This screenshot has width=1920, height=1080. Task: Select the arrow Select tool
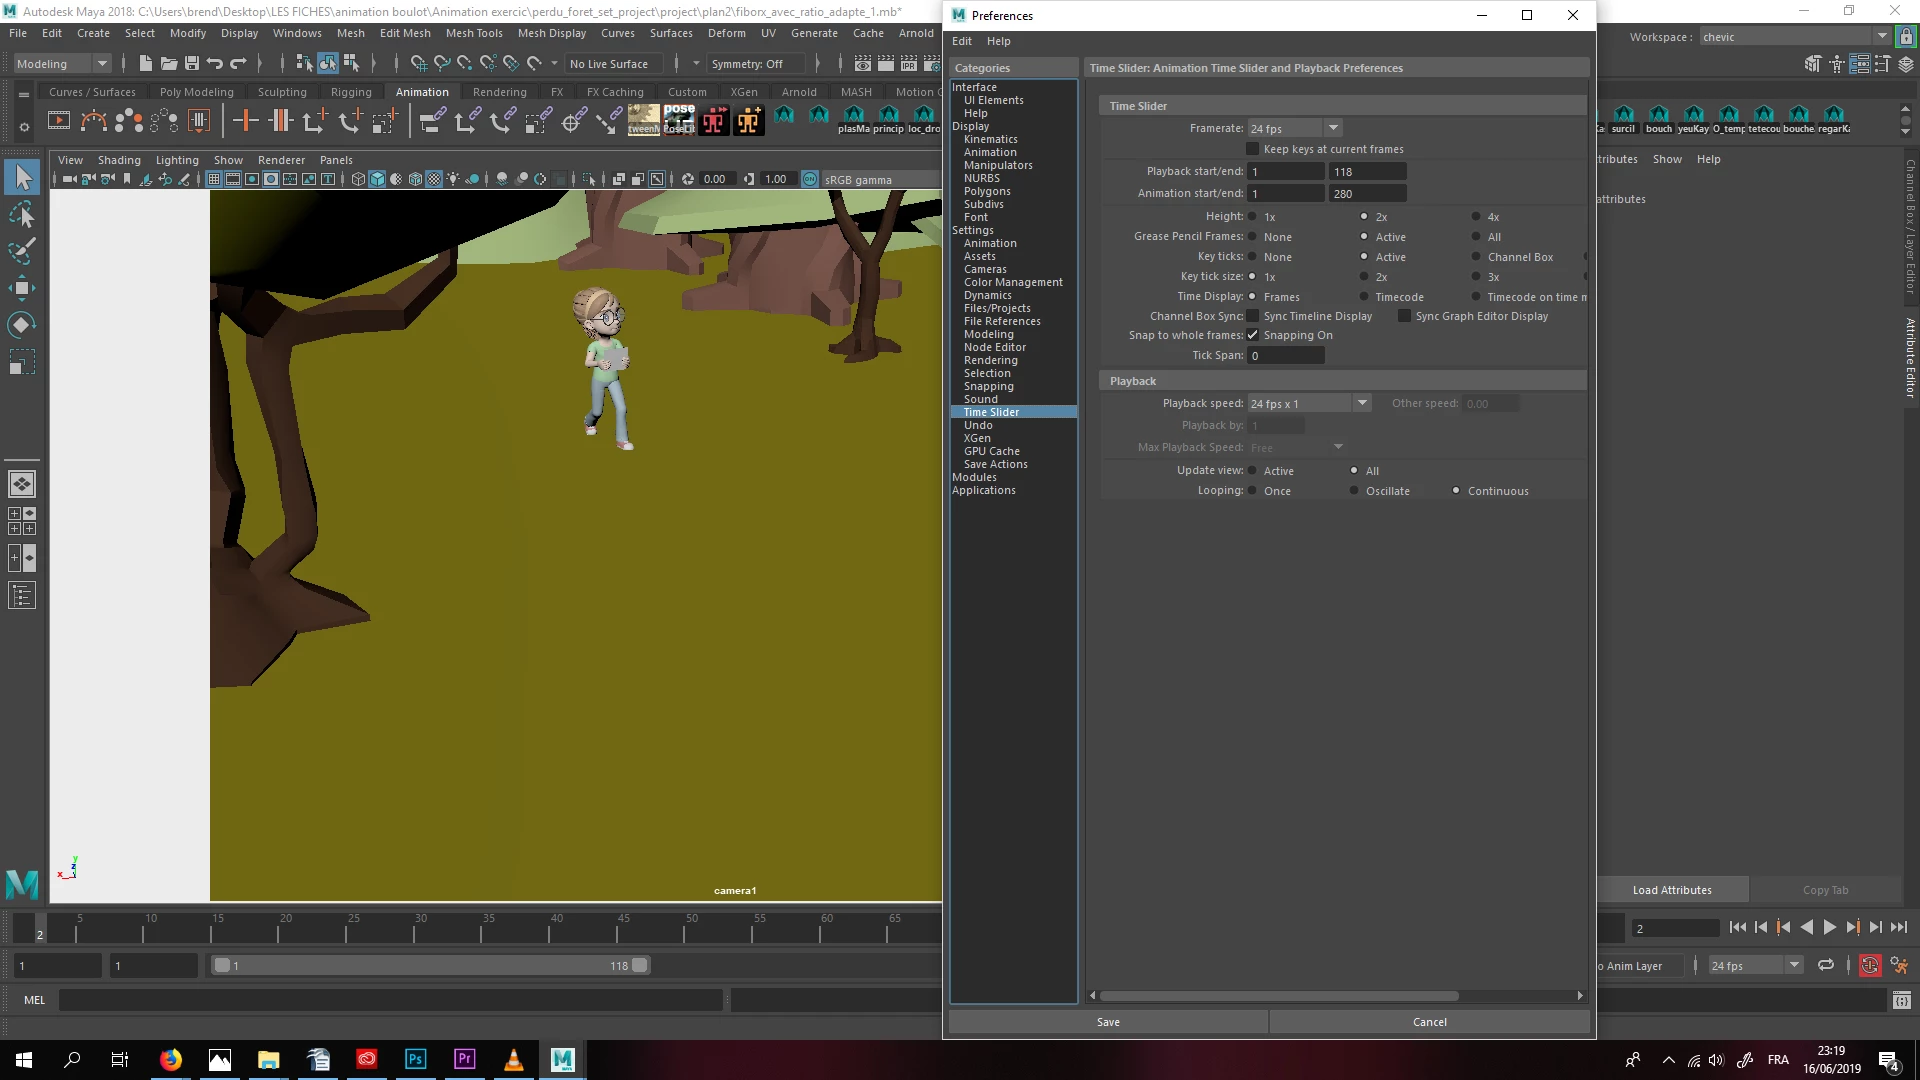pos(22,178)
